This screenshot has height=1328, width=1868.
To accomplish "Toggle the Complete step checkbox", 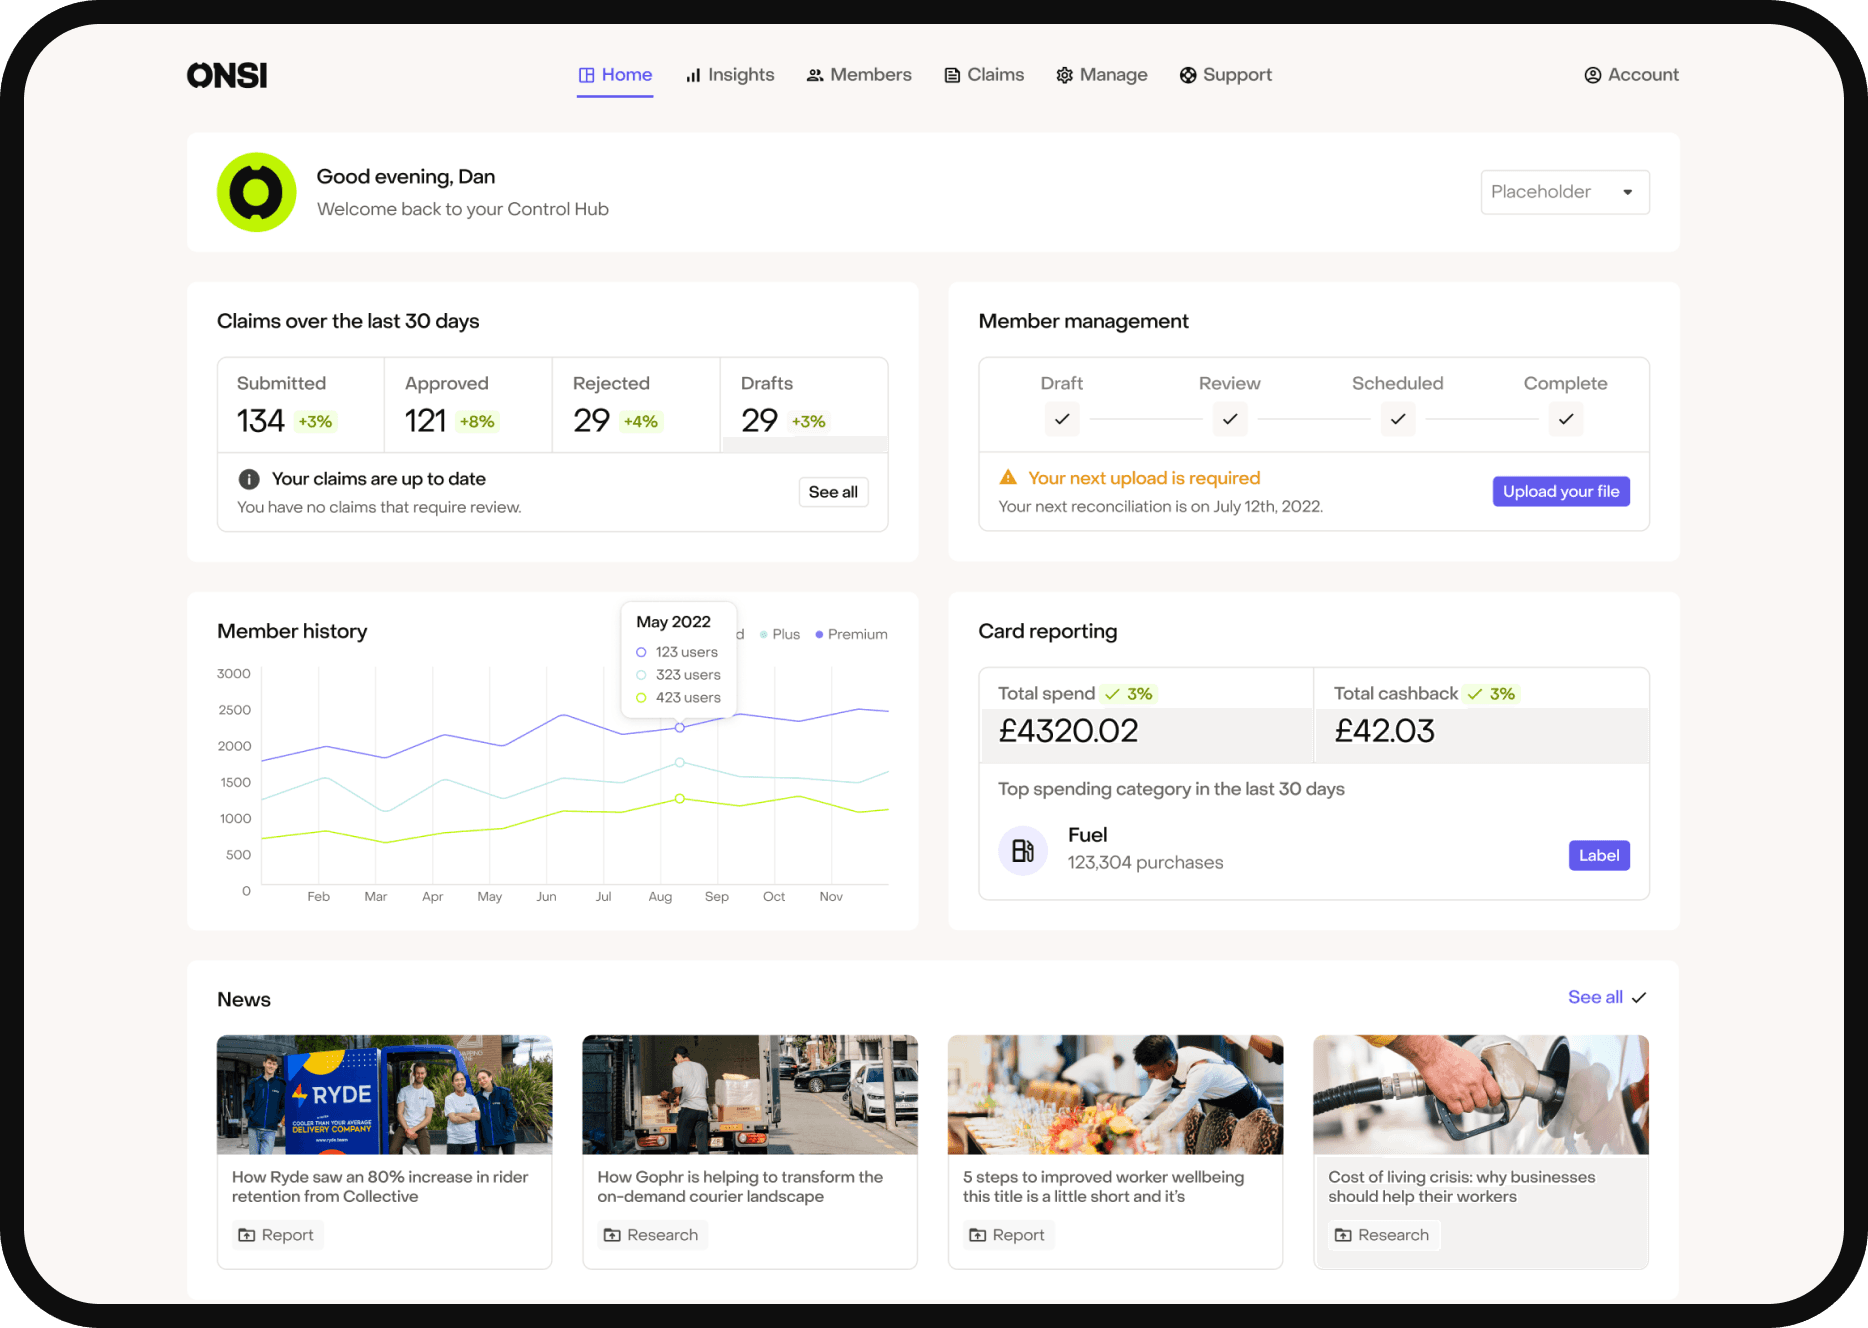I will (x=1566, y=419).
